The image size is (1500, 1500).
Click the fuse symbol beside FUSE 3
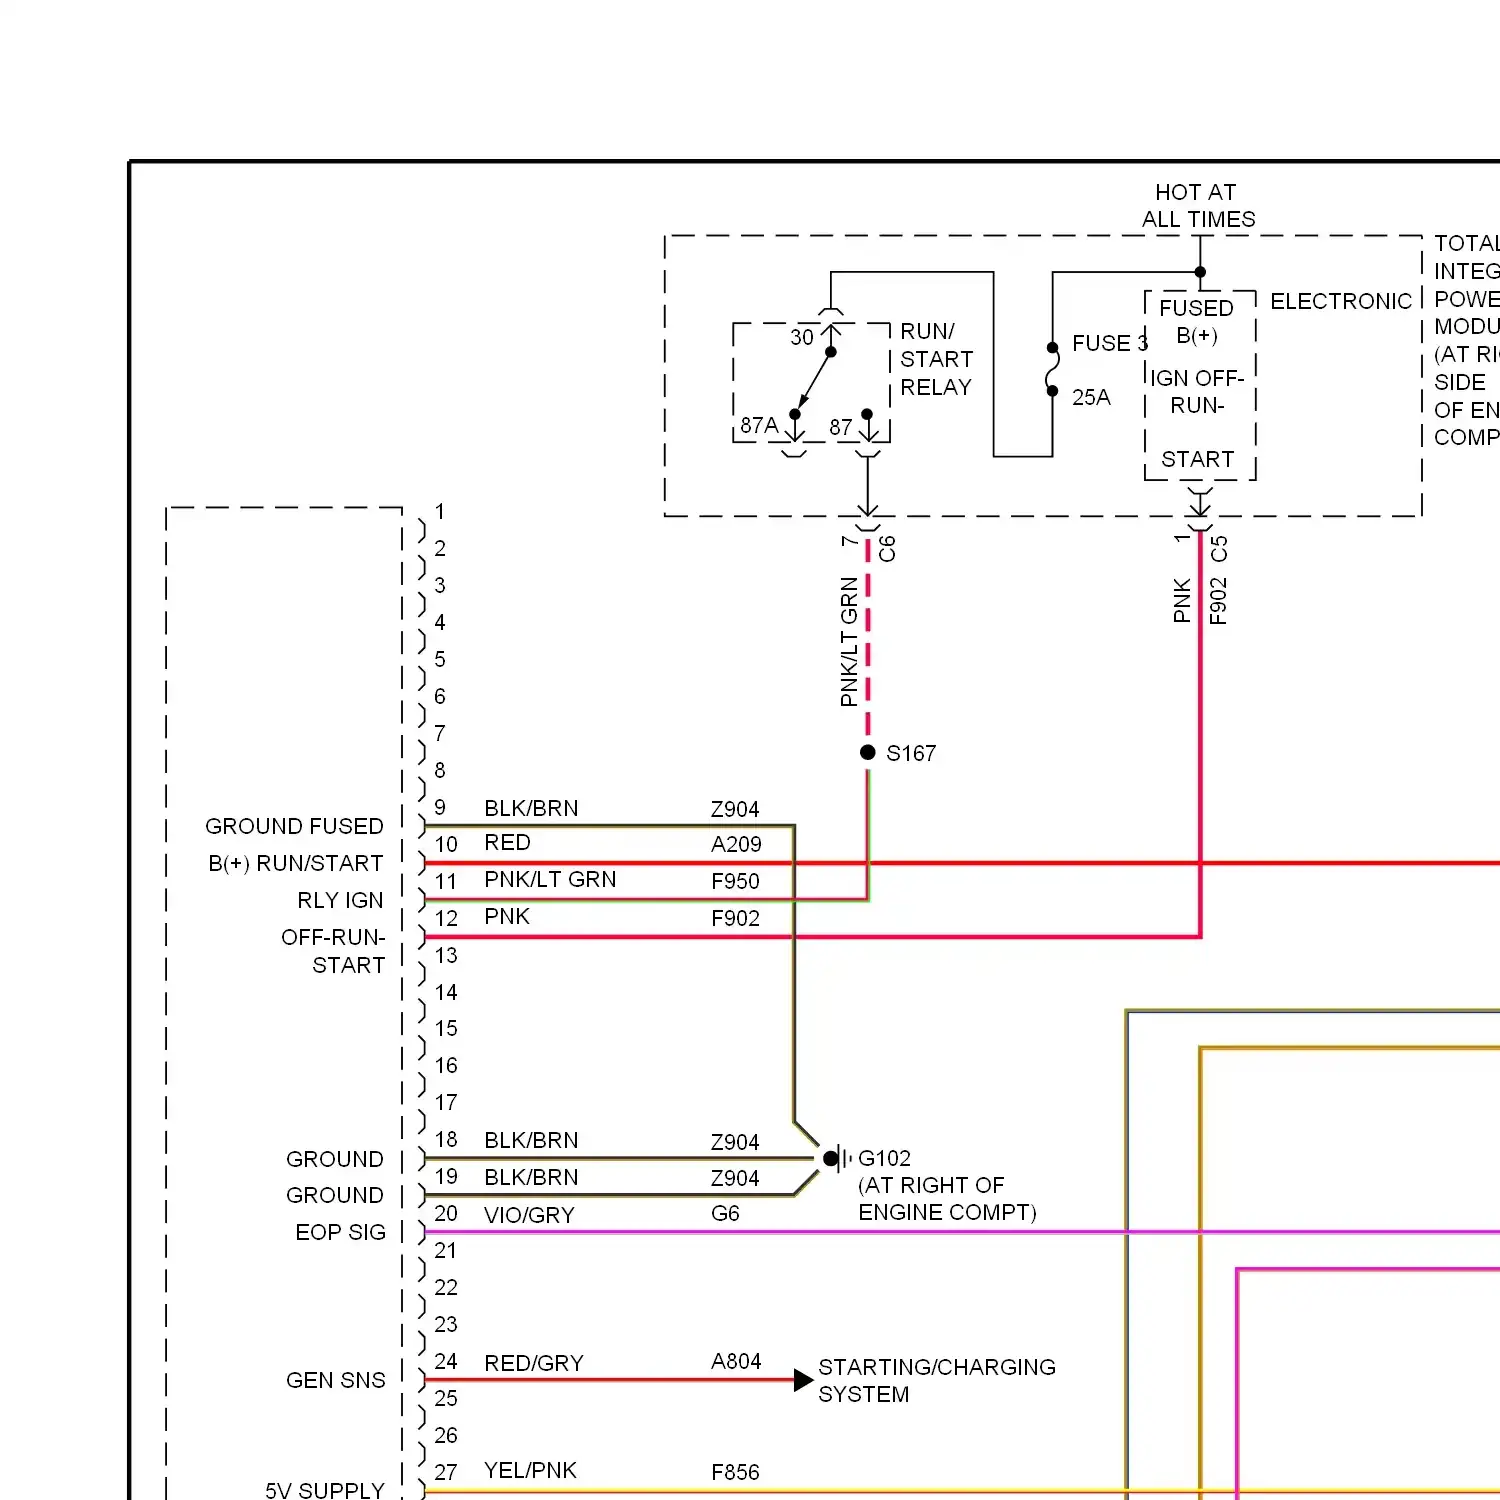coord(1052,369)
